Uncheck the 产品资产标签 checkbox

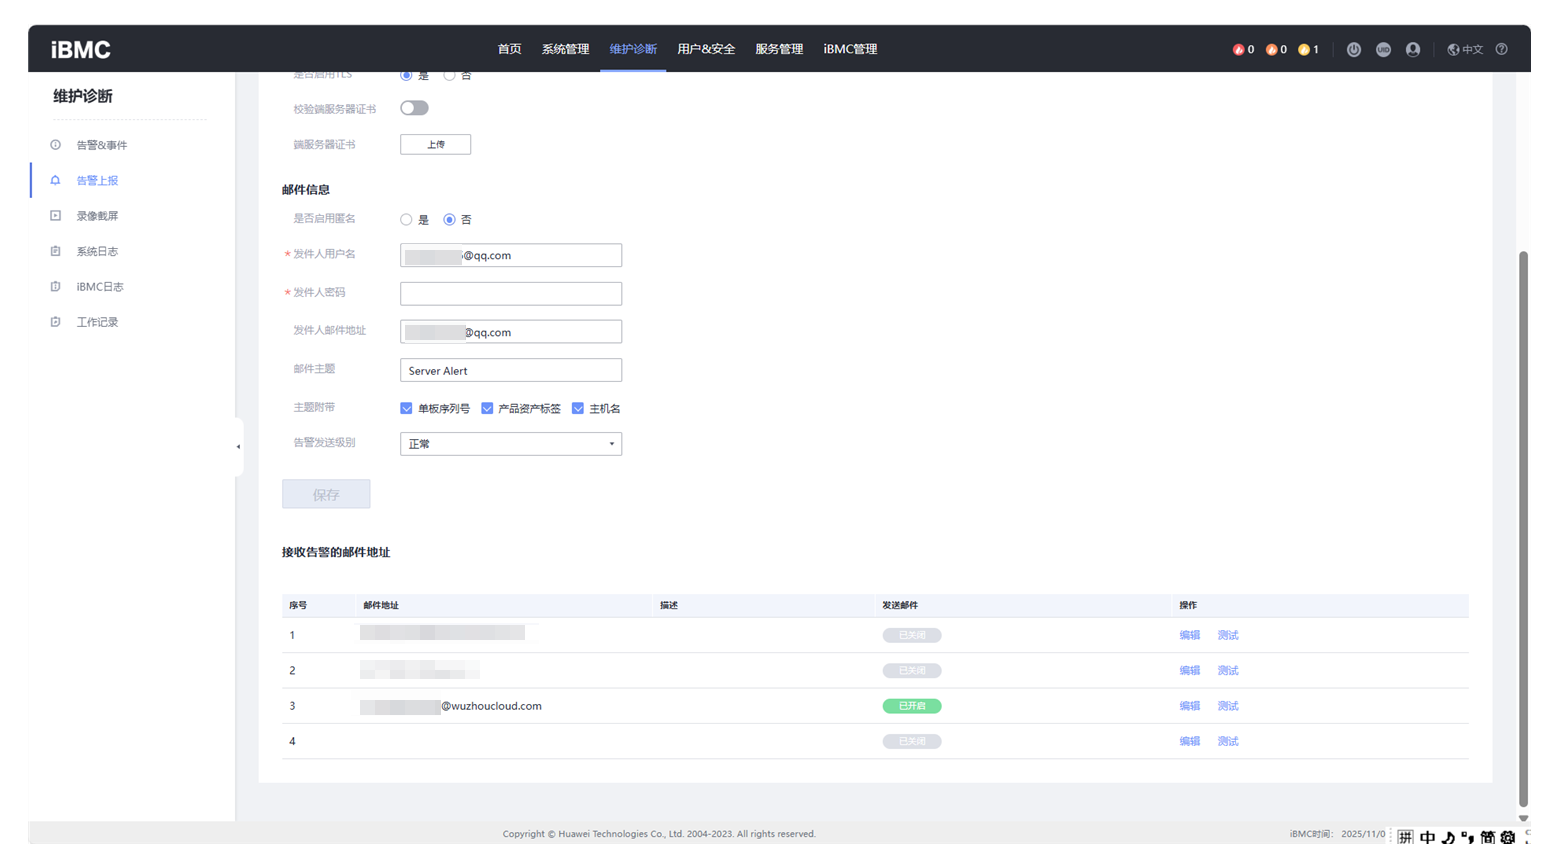coord(487,408)
